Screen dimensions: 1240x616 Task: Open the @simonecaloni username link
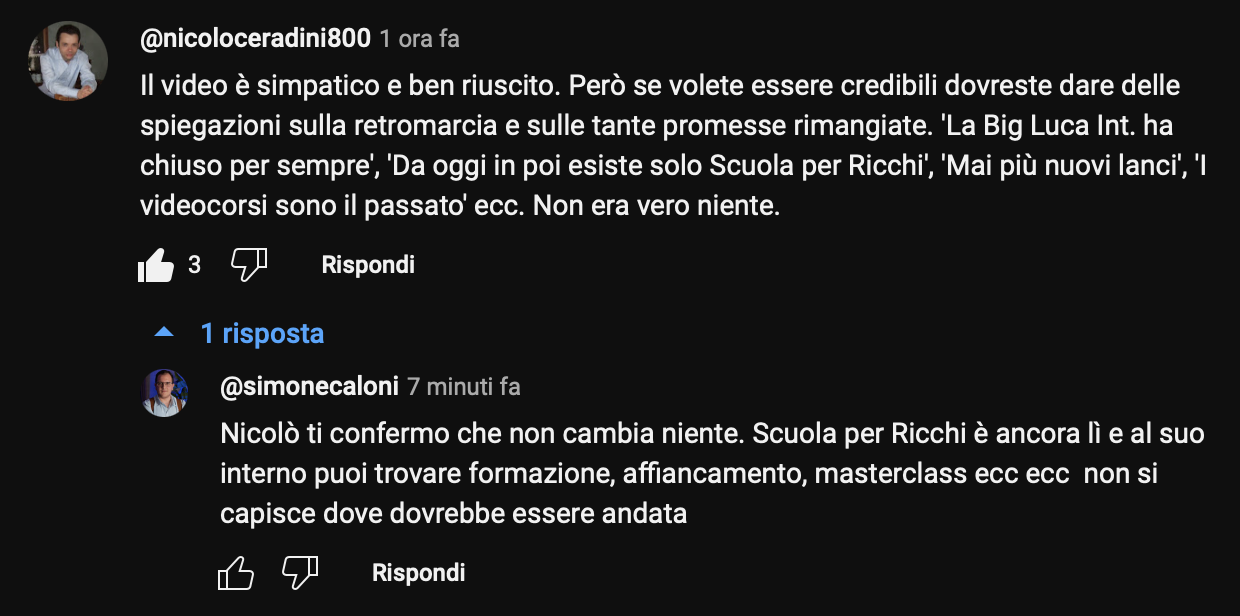310,386
